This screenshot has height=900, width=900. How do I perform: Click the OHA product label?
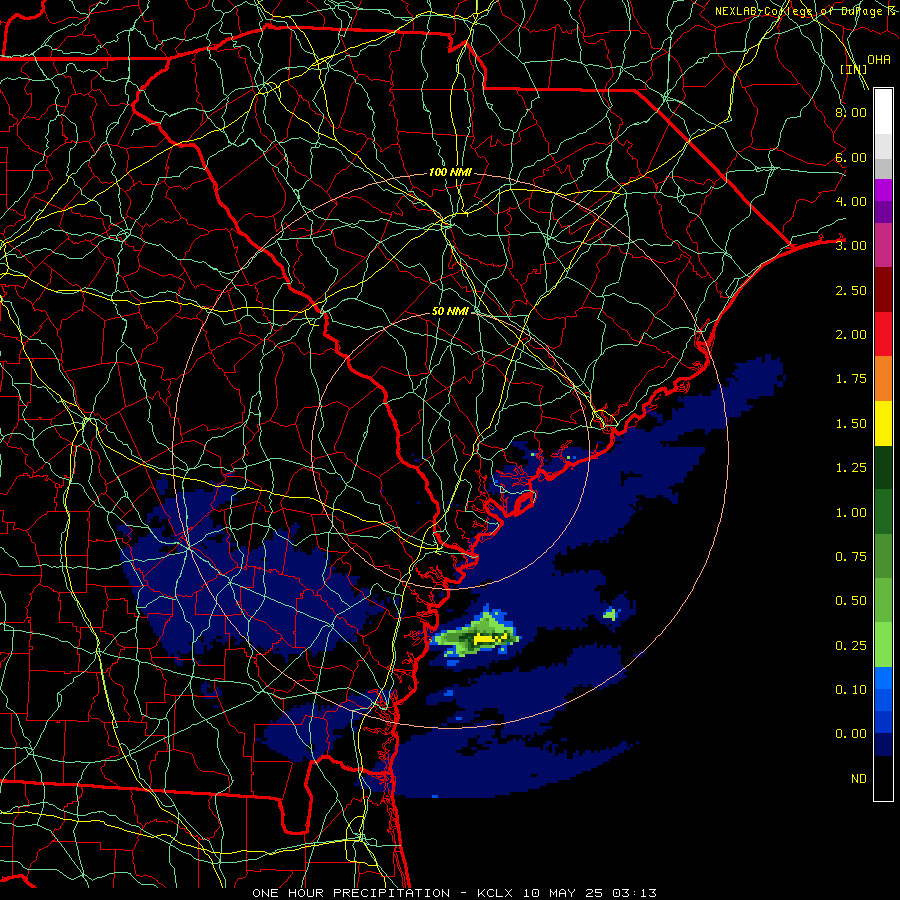pyautogui.click(x=879, y=60)
